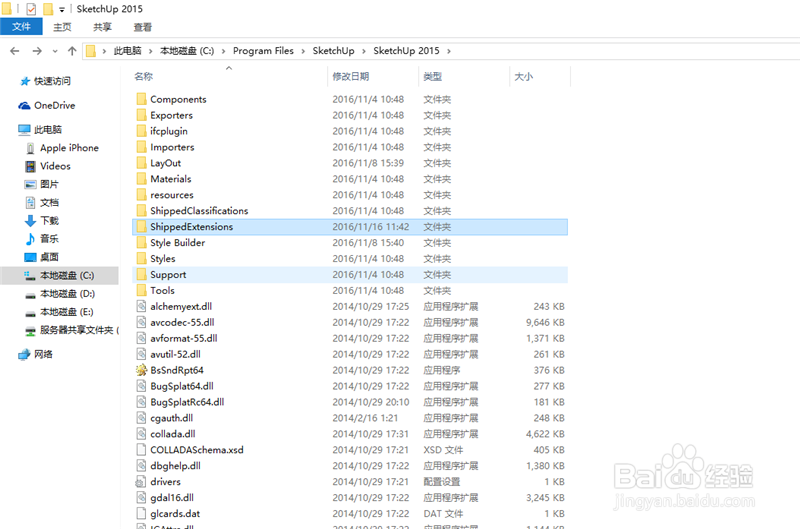The height and width of the screenshot is (529, 800).
Task: Click the quick access new folder icon
Action: click(x=48, y=9)
